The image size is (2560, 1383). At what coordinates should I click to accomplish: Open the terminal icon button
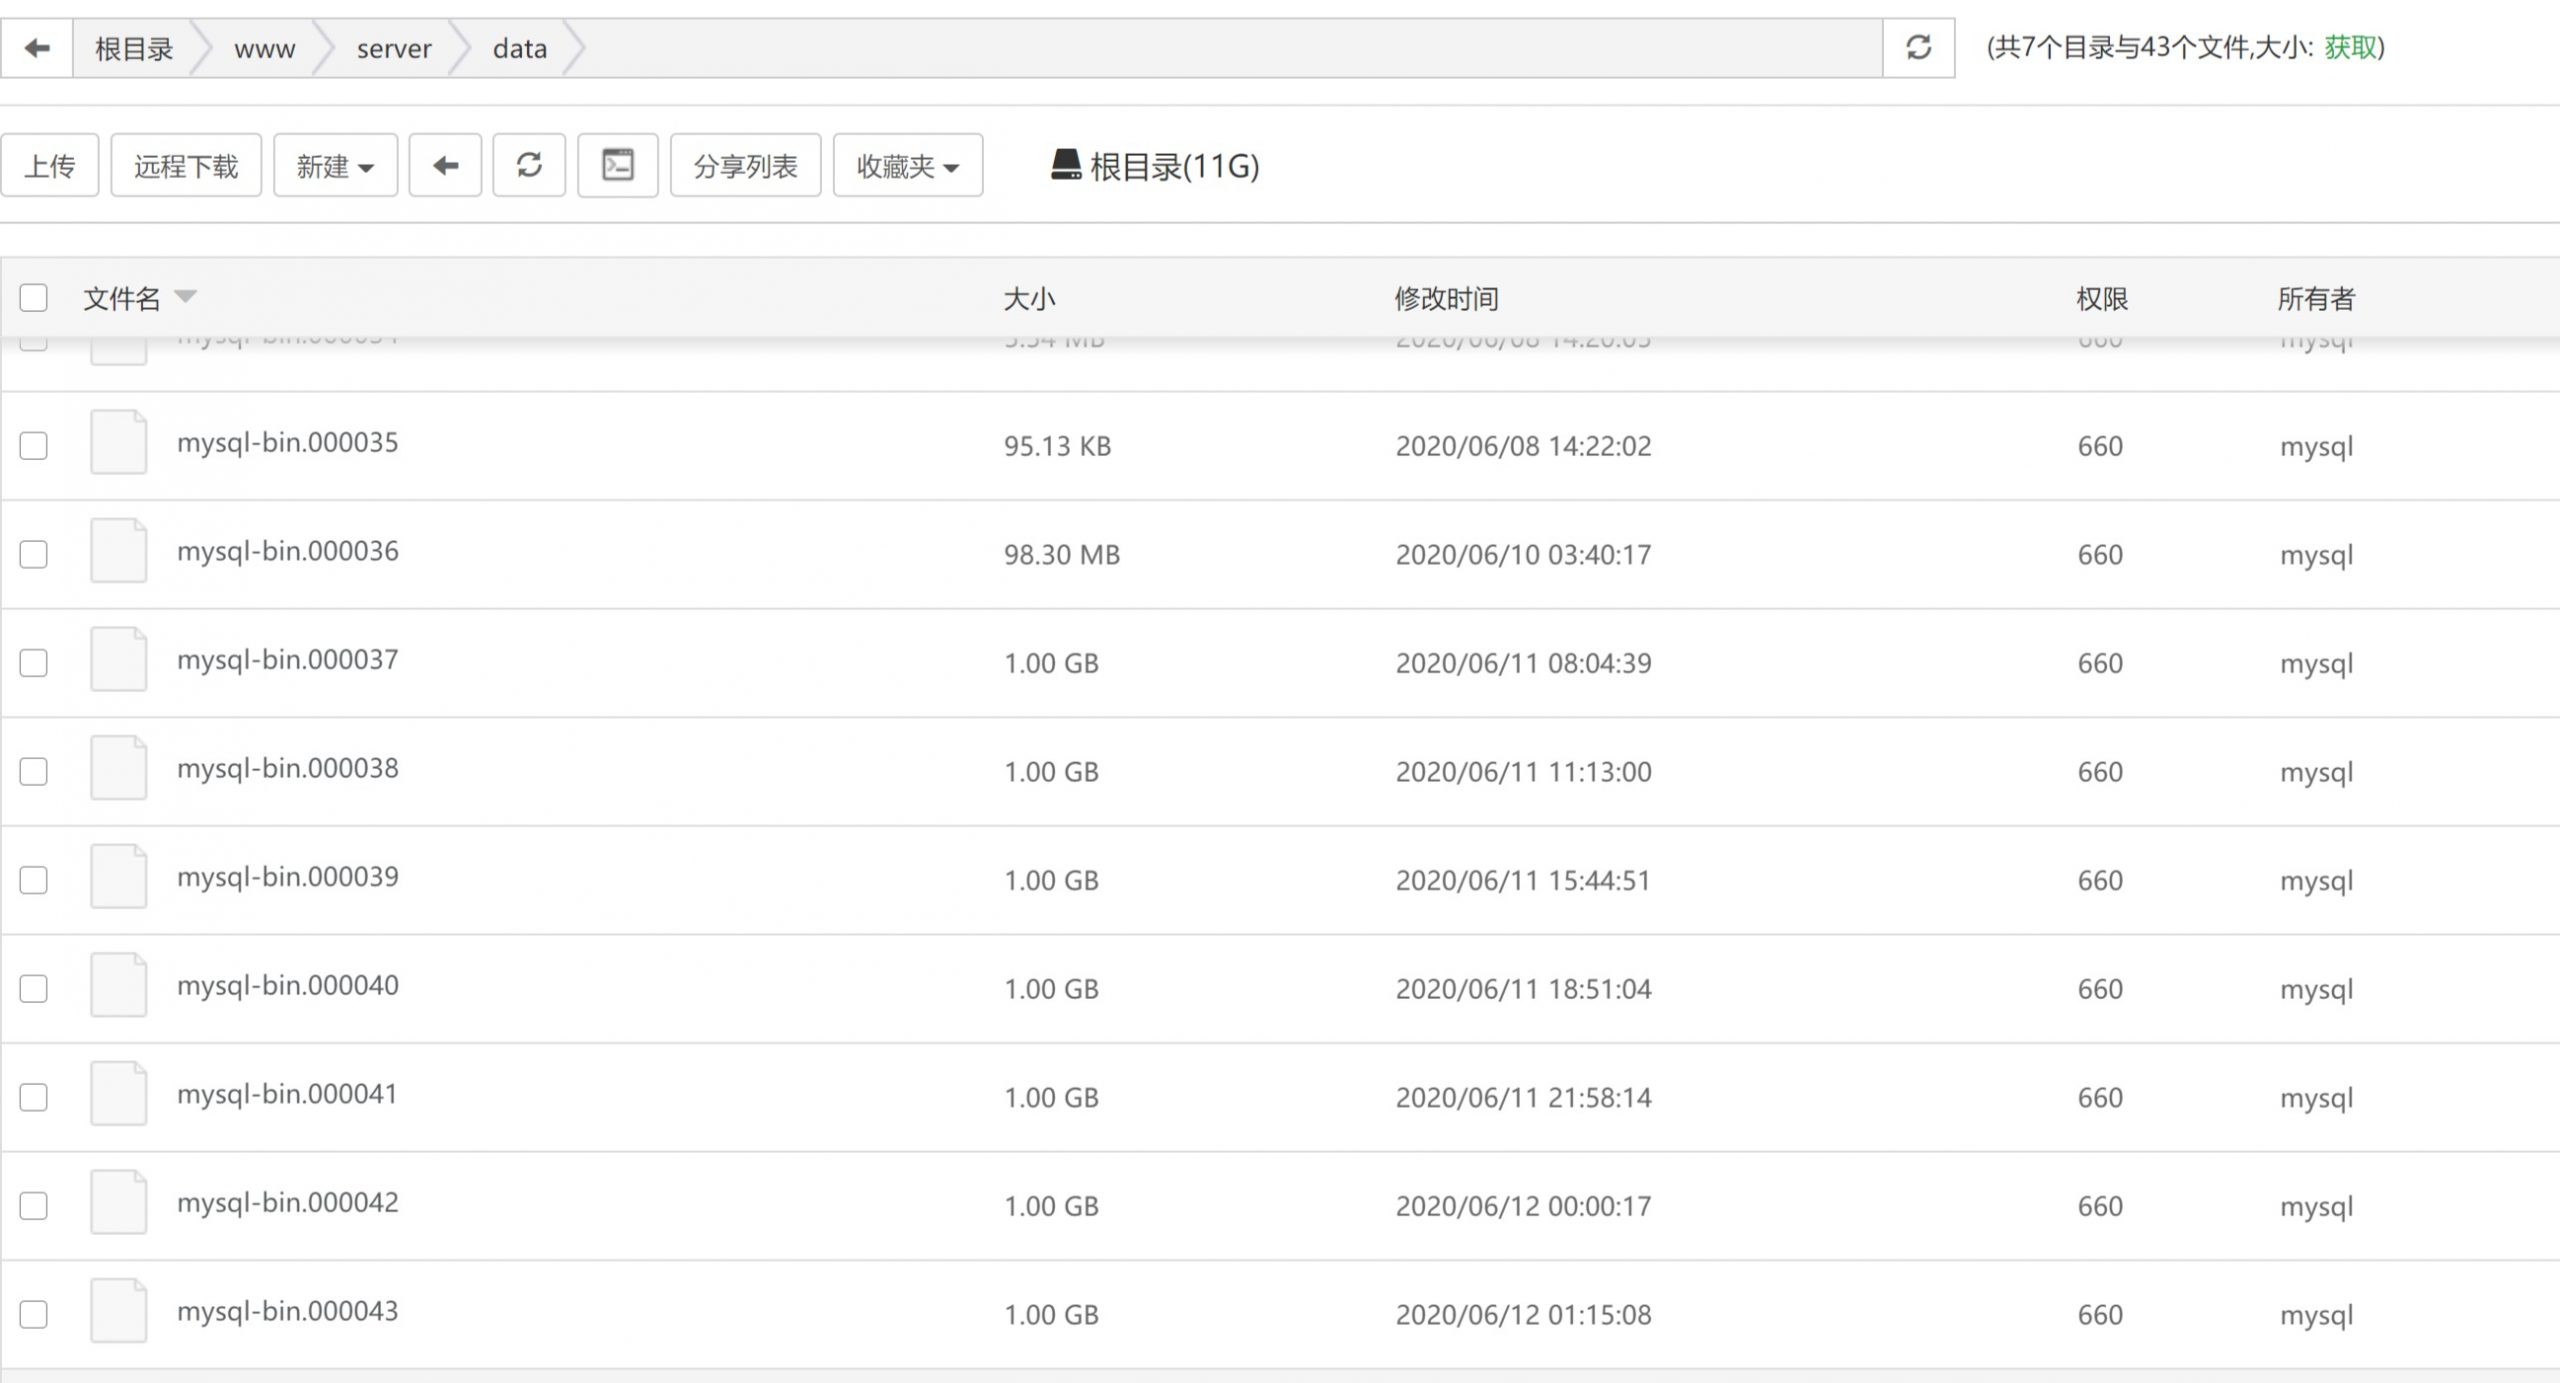pos(617,165)
